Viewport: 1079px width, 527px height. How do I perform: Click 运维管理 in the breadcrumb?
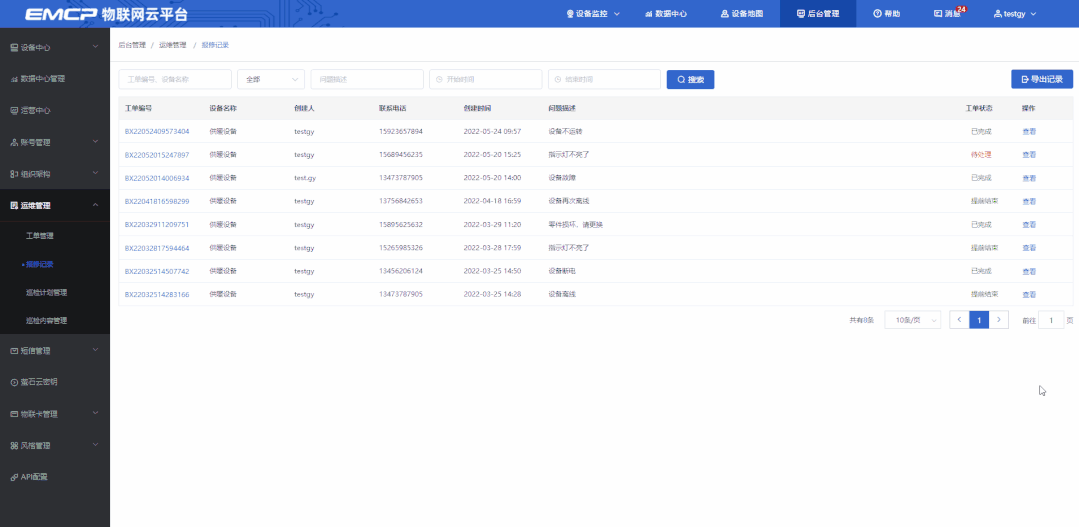[x=173, y=45]
